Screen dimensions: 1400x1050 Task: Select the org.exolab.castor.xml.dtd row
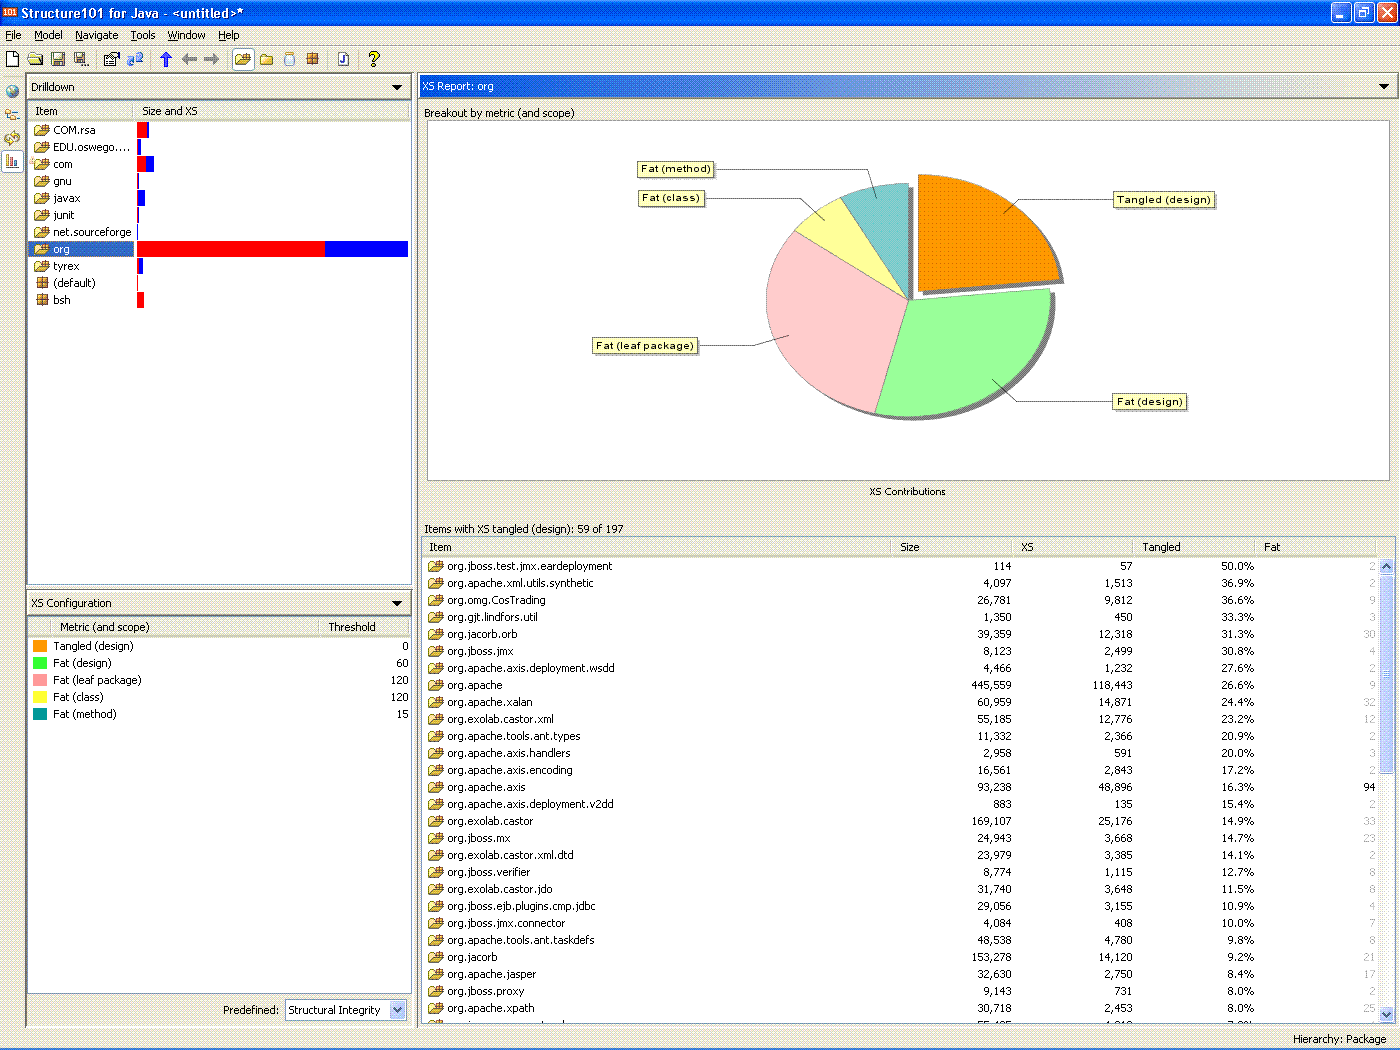901,855
